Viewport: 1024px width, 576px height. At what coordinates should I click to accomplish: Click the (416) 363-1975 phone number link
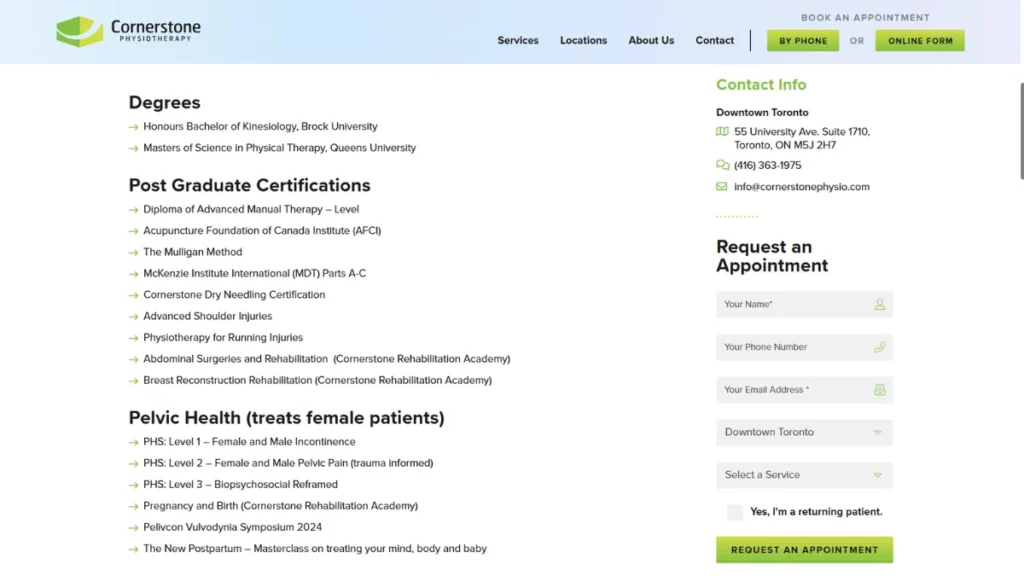[767, 165]
